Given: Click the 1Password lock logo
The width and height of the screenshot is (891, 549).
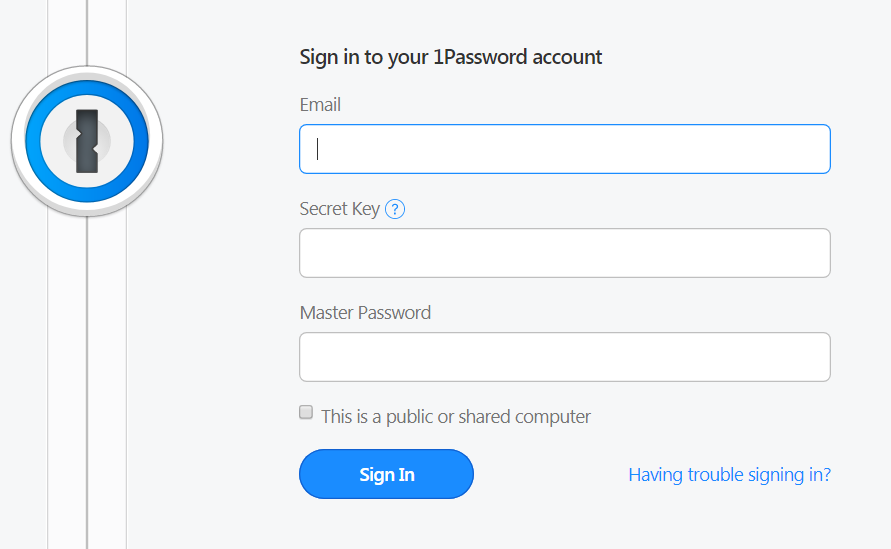Looking at the screenshot, I should click(x=87, y=141).
